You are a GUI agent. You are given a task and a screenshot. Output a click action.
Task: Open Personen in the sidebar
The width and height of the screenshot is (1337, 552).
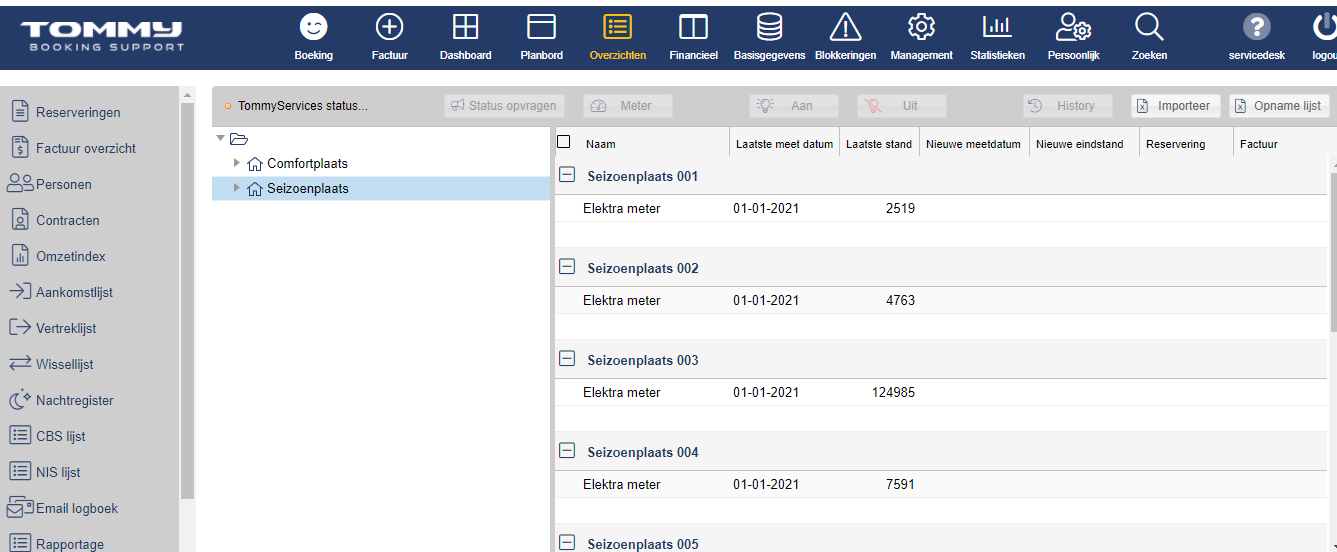point(64,184)
